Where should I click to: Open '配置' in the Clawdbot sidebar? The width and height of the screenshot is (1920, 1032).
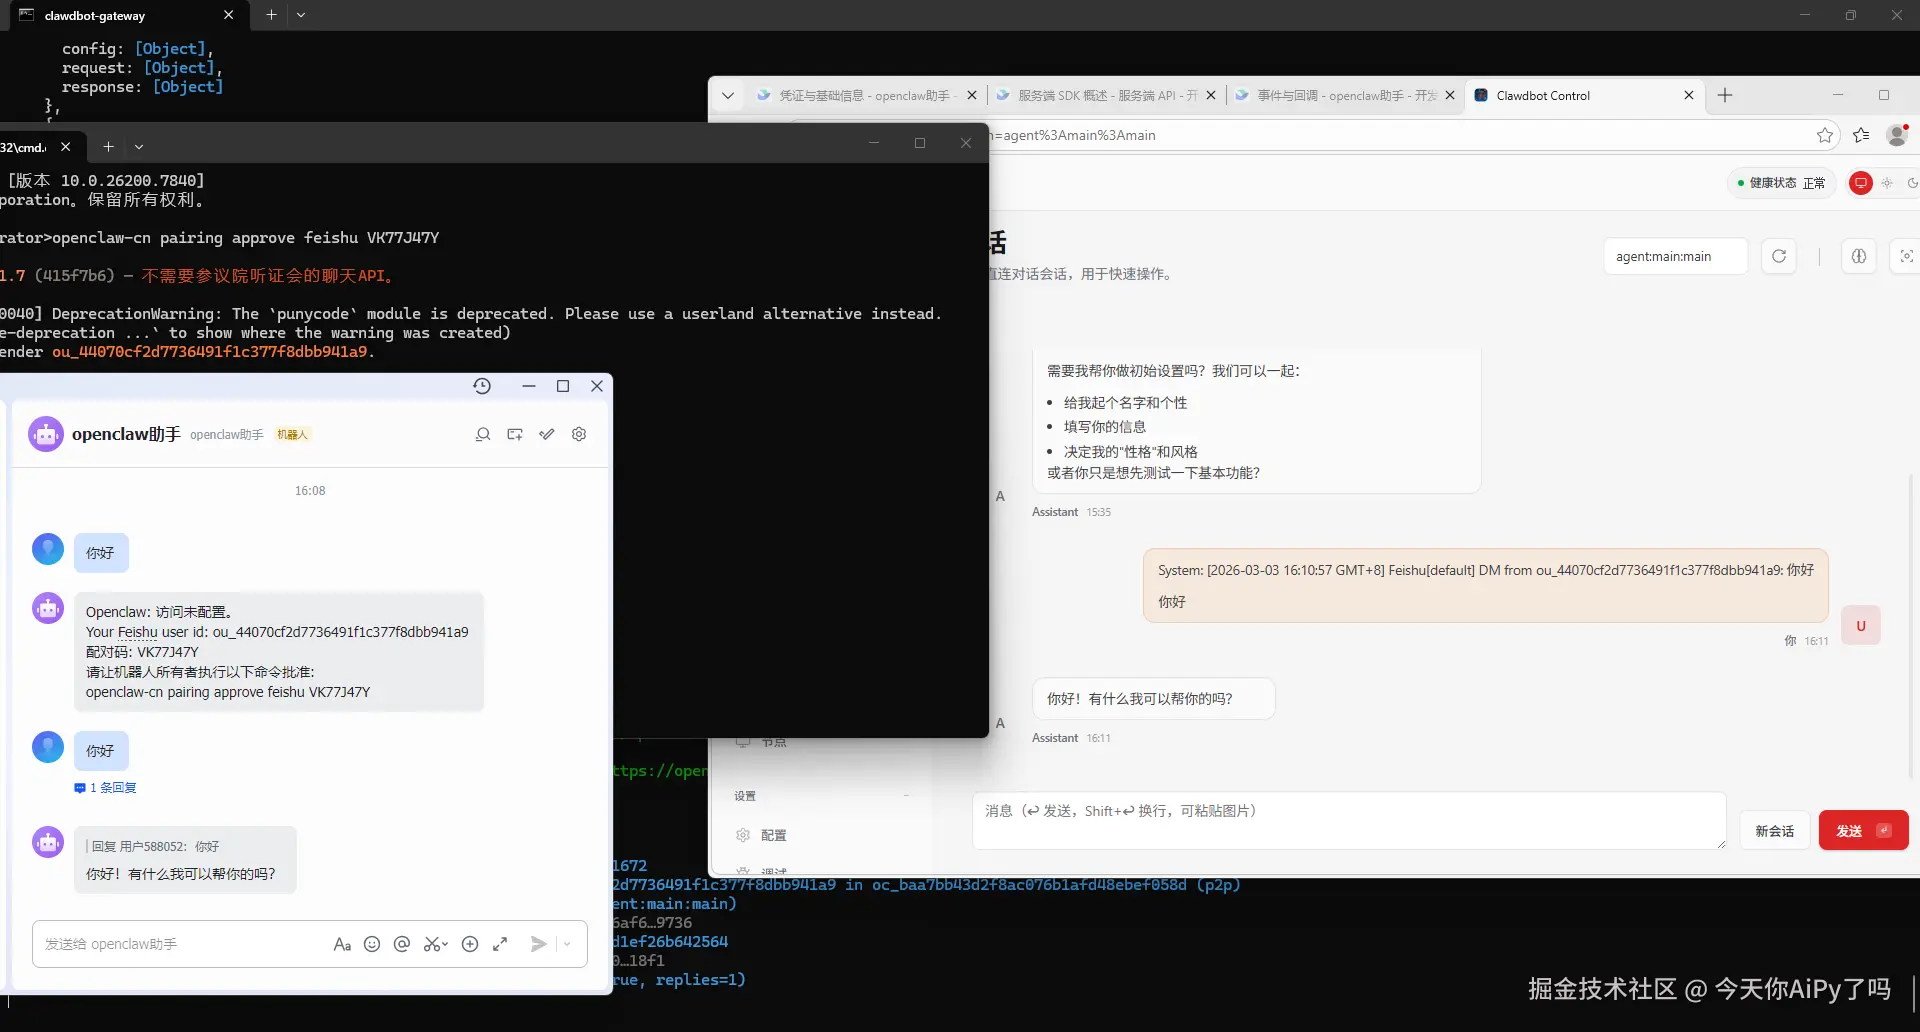pos(773,835)
